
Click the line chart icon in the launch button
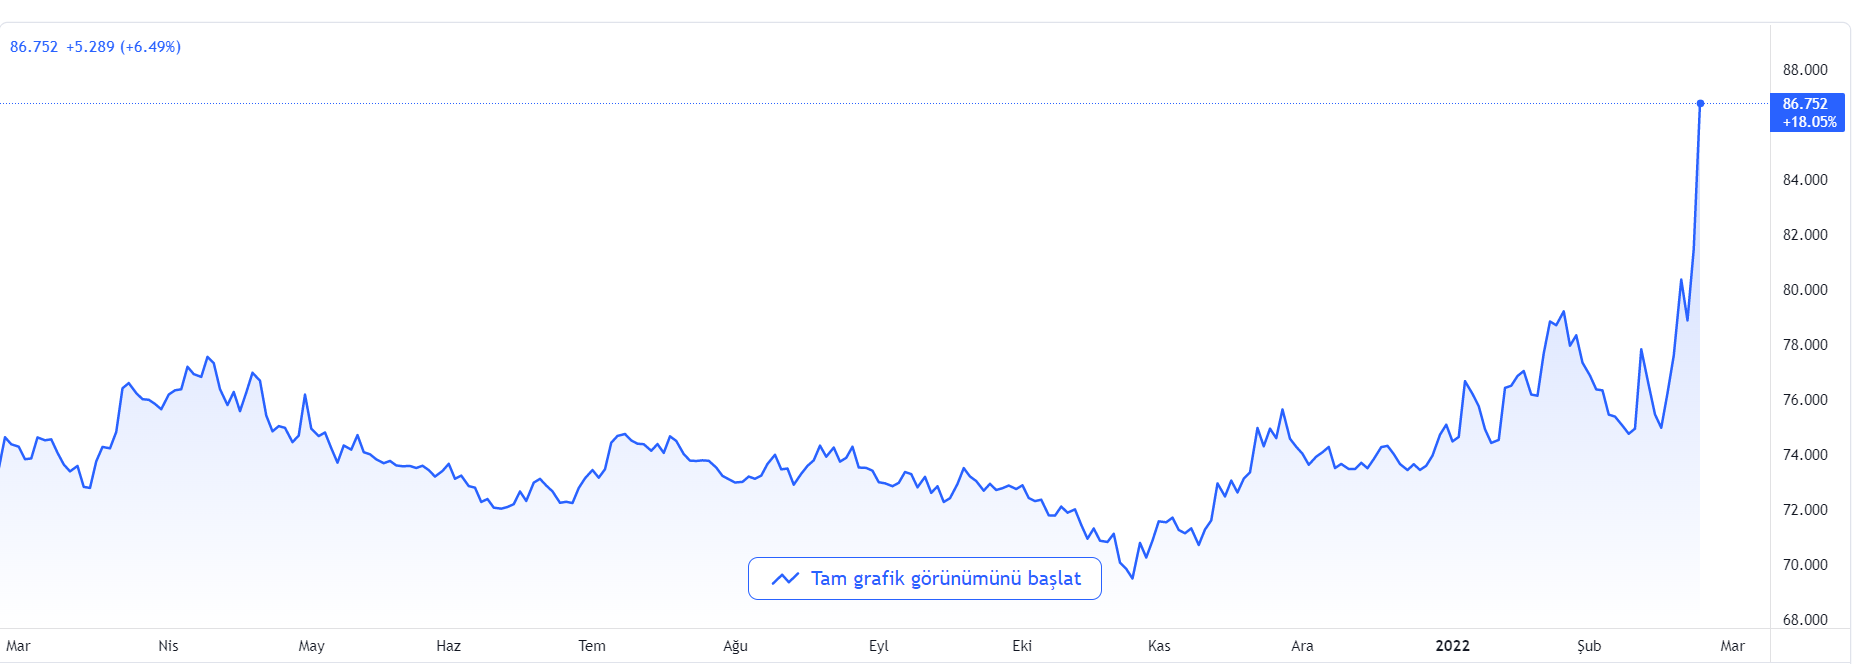click(x=785, y=579)
